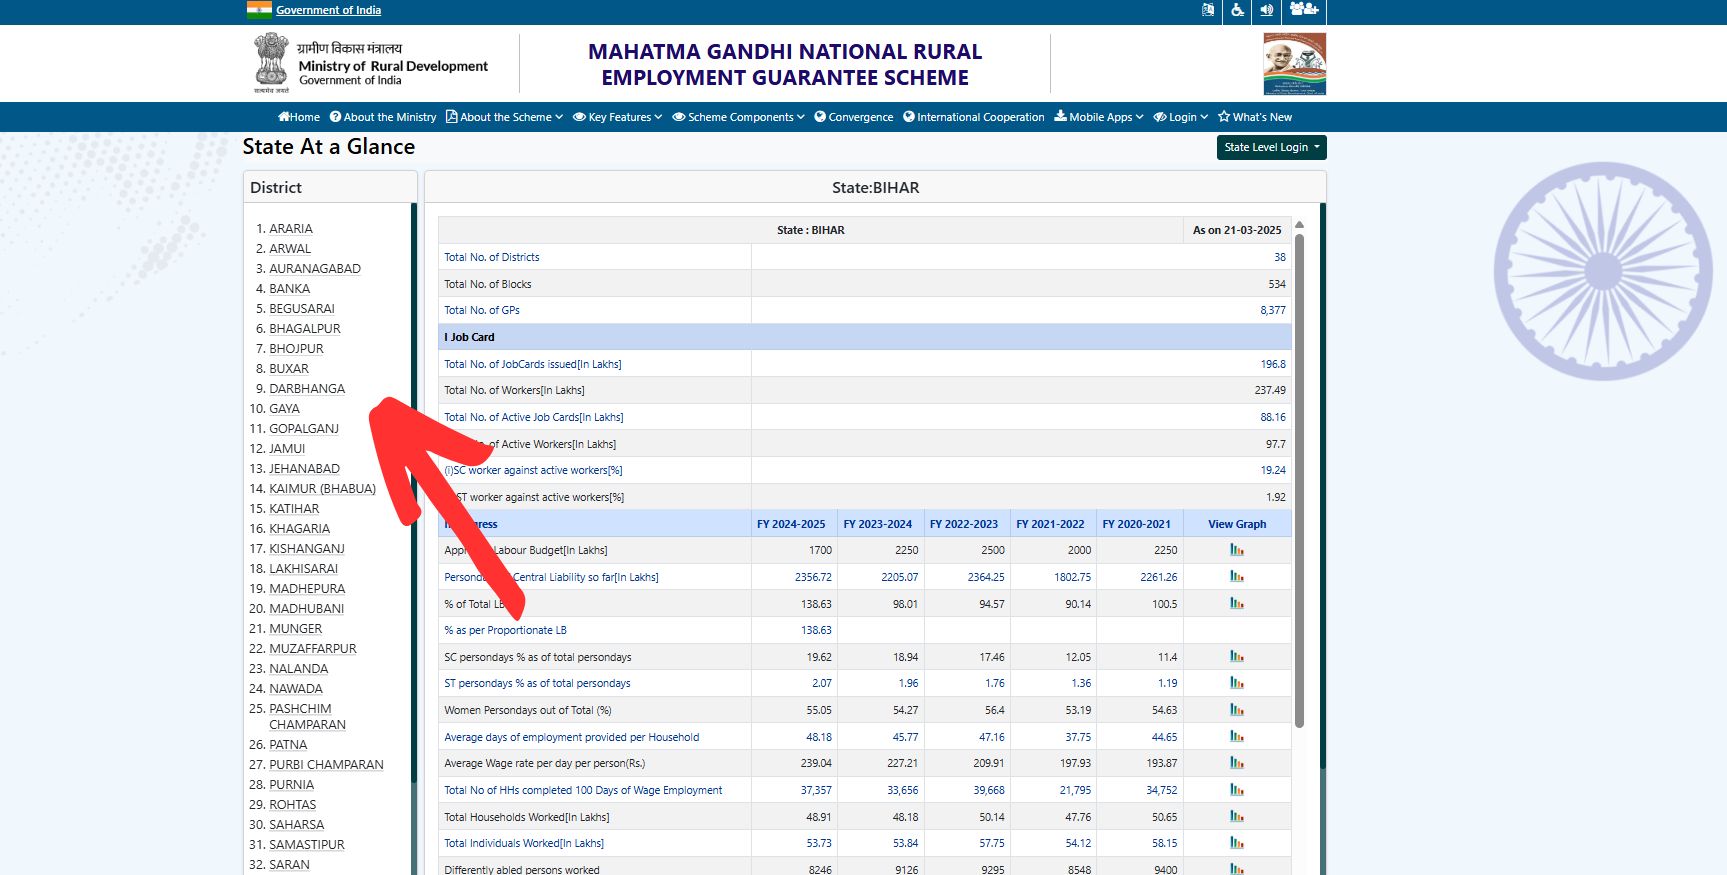Viewport: 1727px width, 875px height.
Task: Expand the Key Features menu
Action: click(x=618, y=117)
